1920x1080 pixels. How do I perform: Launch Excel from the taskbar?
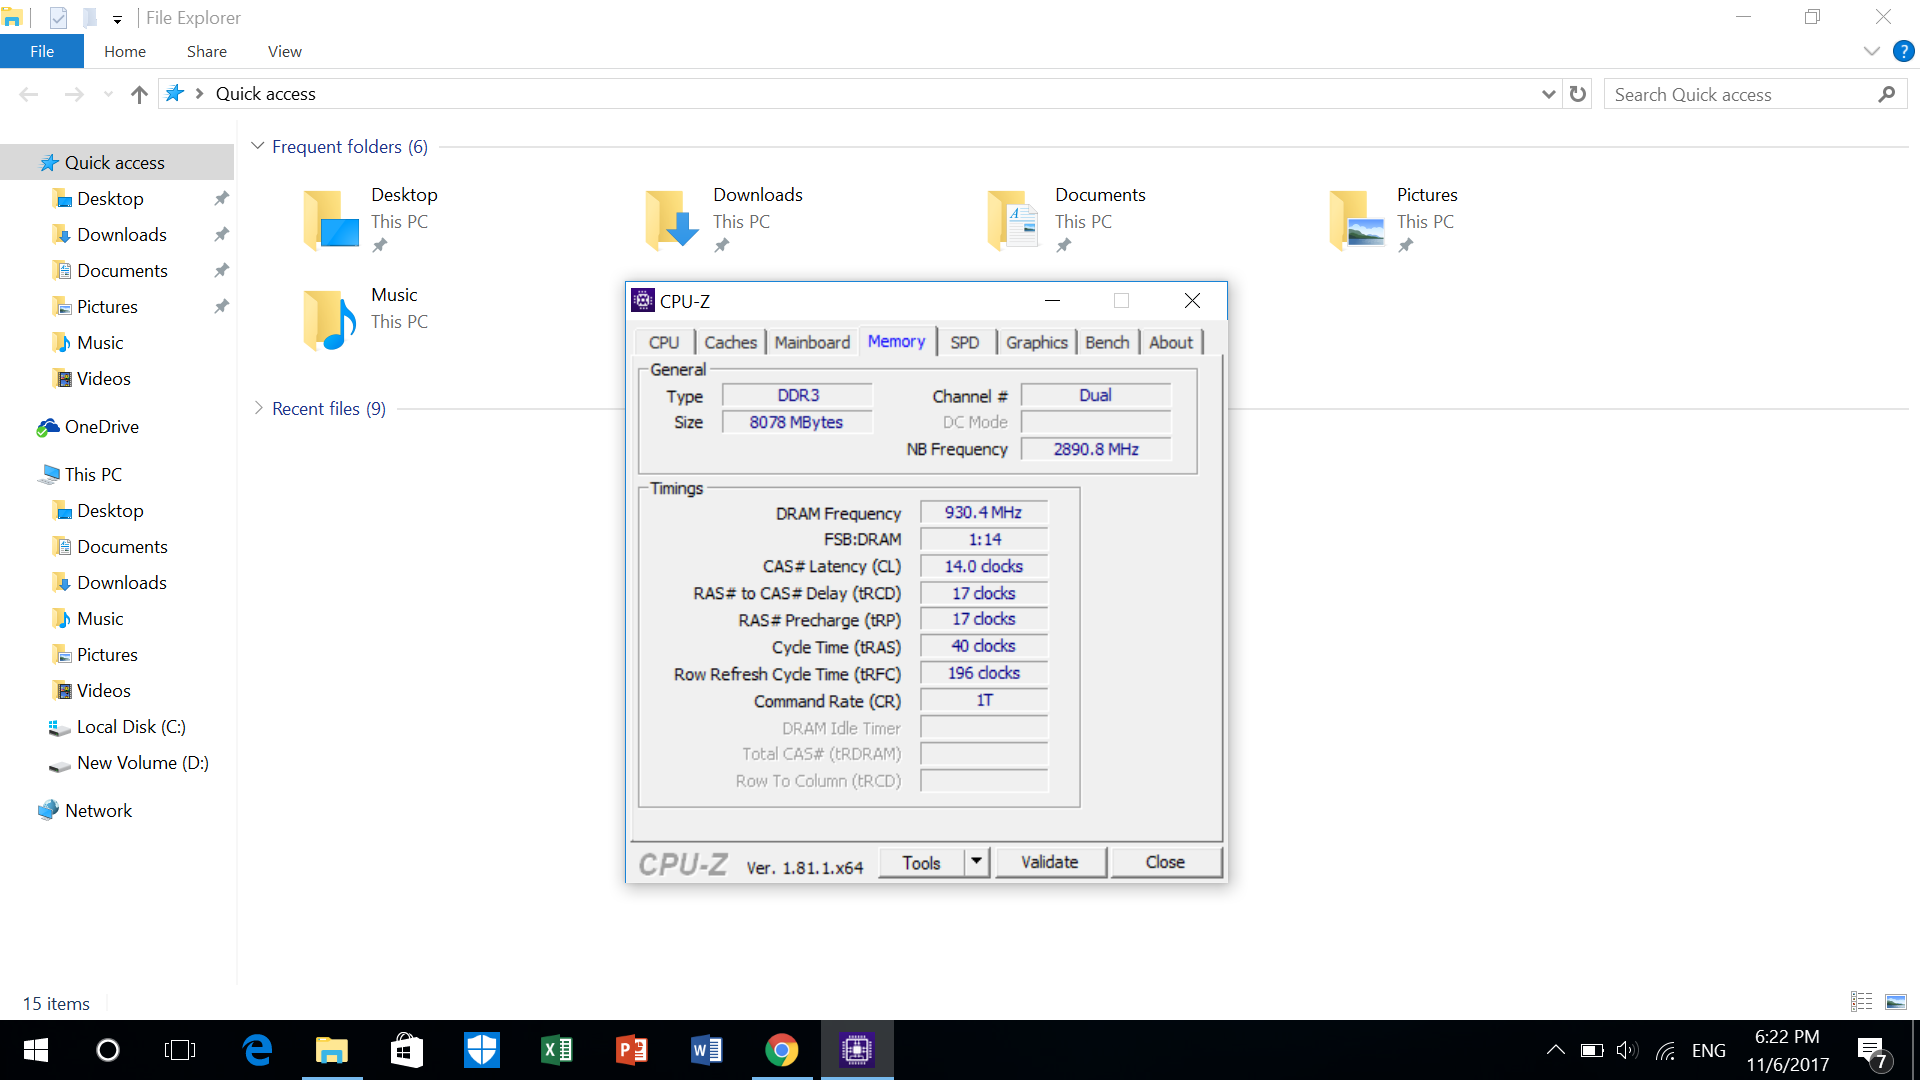557,1050
